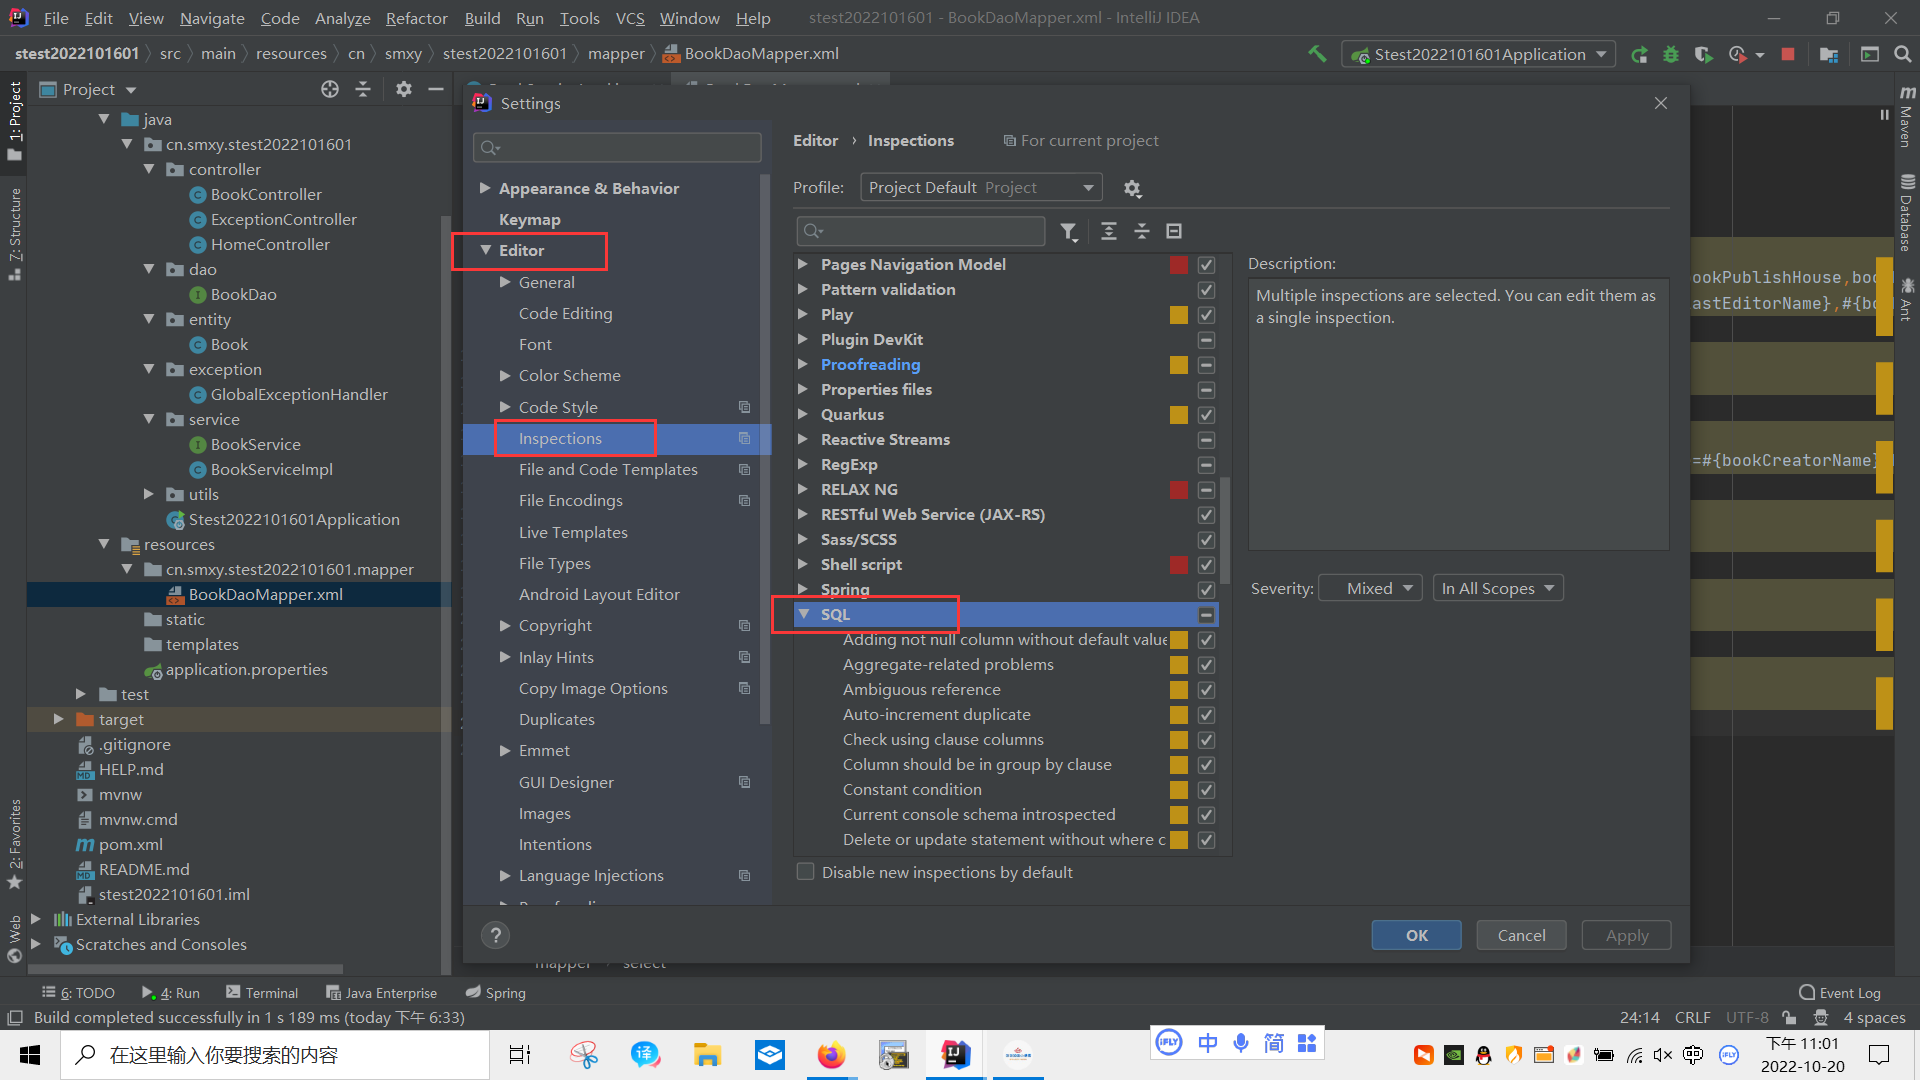Viewport: 1920px width, 1080px height.
Task: Click the Expand All inspections icon
Action: coord(1109,232)
